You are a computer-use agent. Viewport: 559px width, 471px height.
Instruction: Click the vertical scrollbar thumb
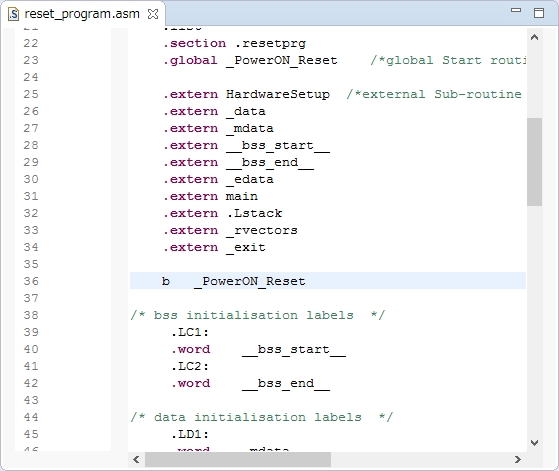[534, 162]
